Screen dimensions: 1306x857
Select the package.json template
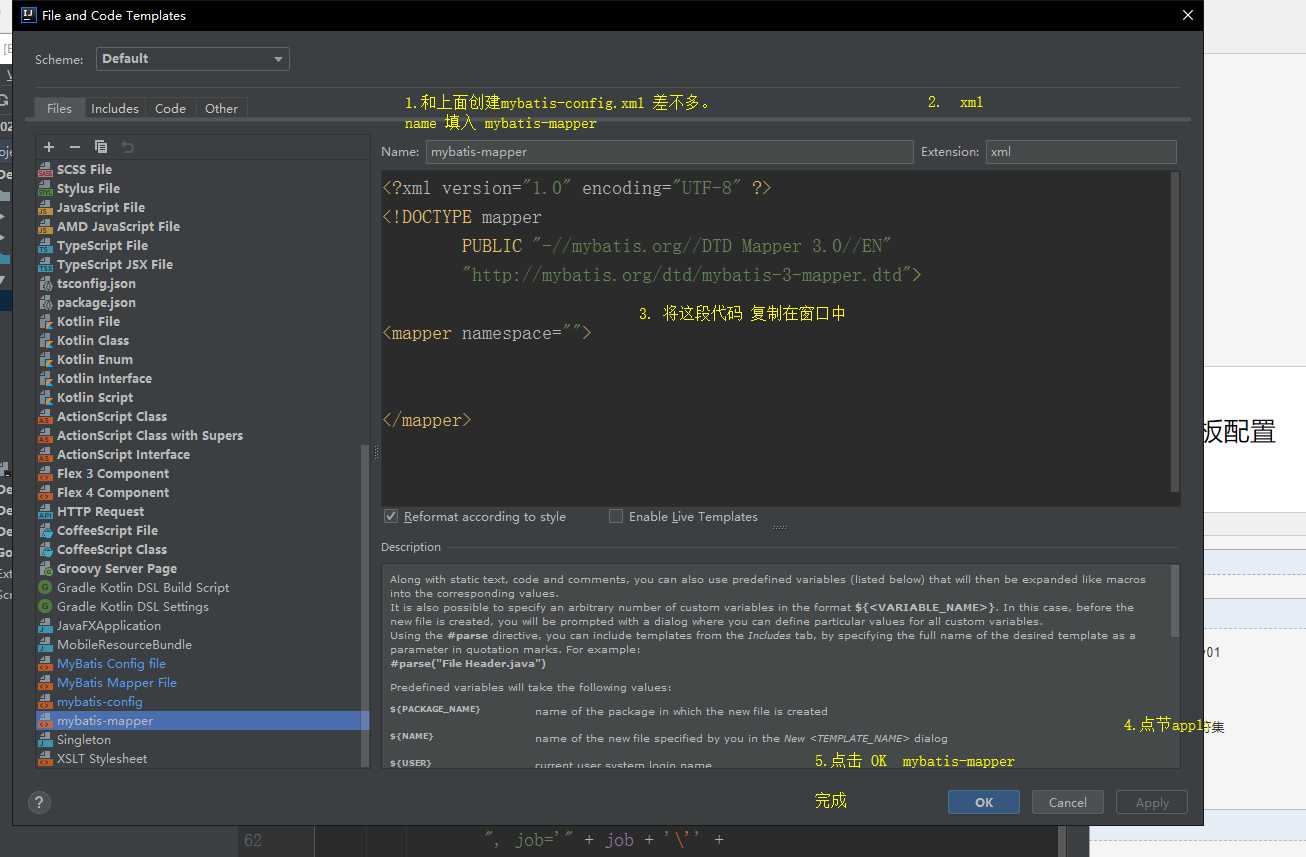pyautogui.click(x=203, y=303)
